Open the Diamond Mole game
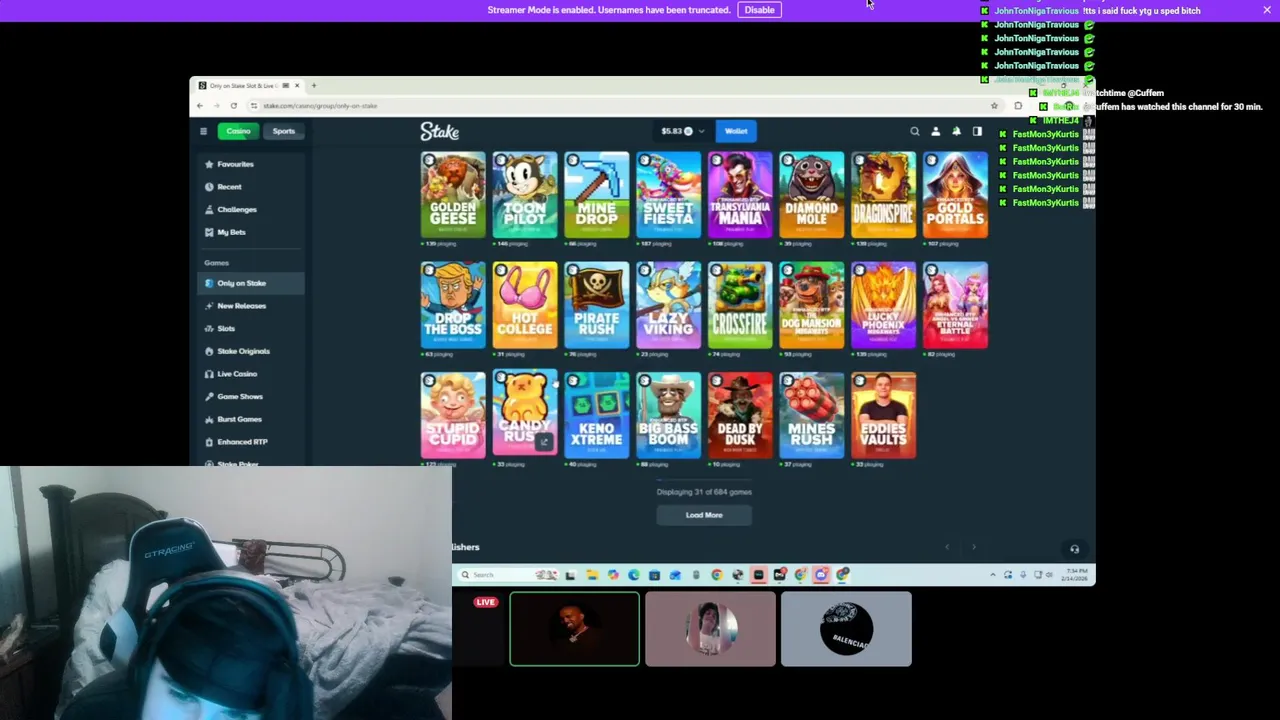The height and width of the screenshot is (720, 1280). (x=812, y=195)
